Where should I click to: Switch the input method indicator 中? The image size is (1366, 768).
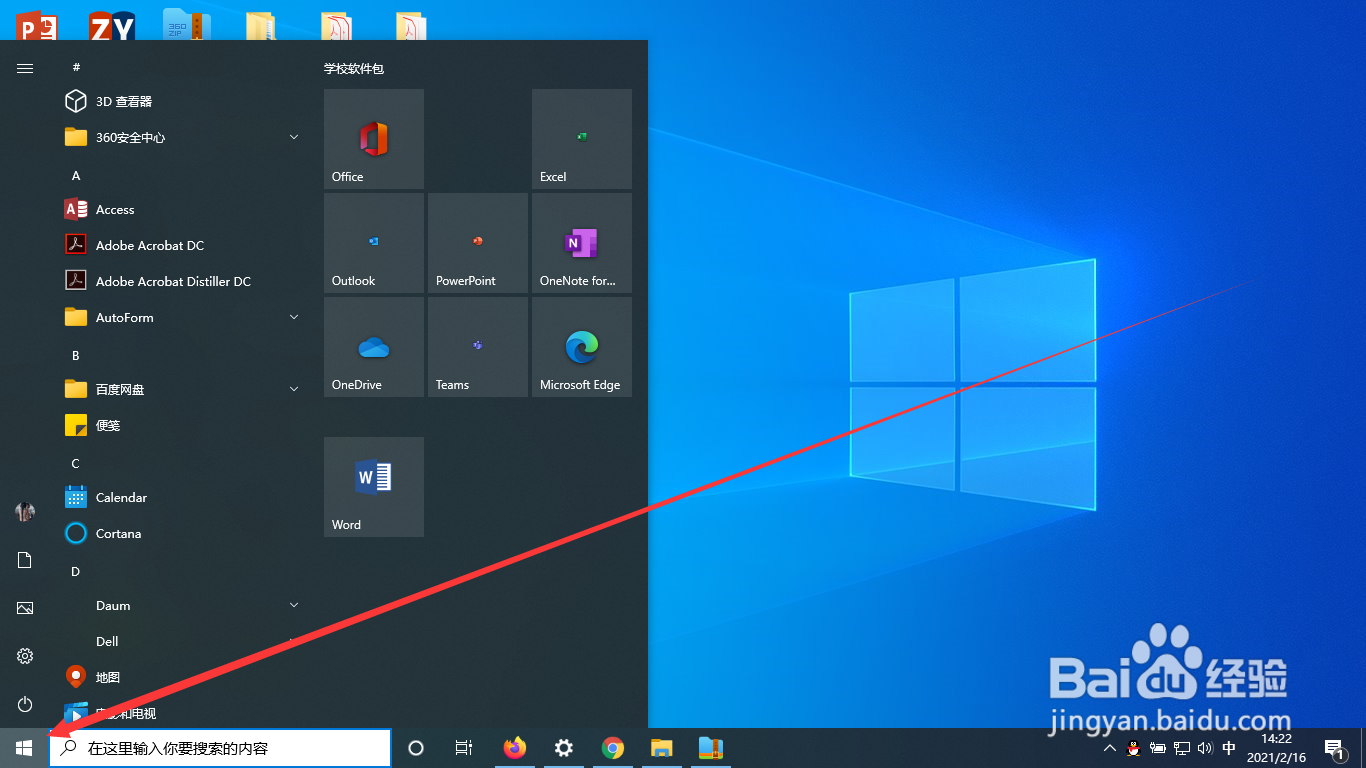(1229, 748)
